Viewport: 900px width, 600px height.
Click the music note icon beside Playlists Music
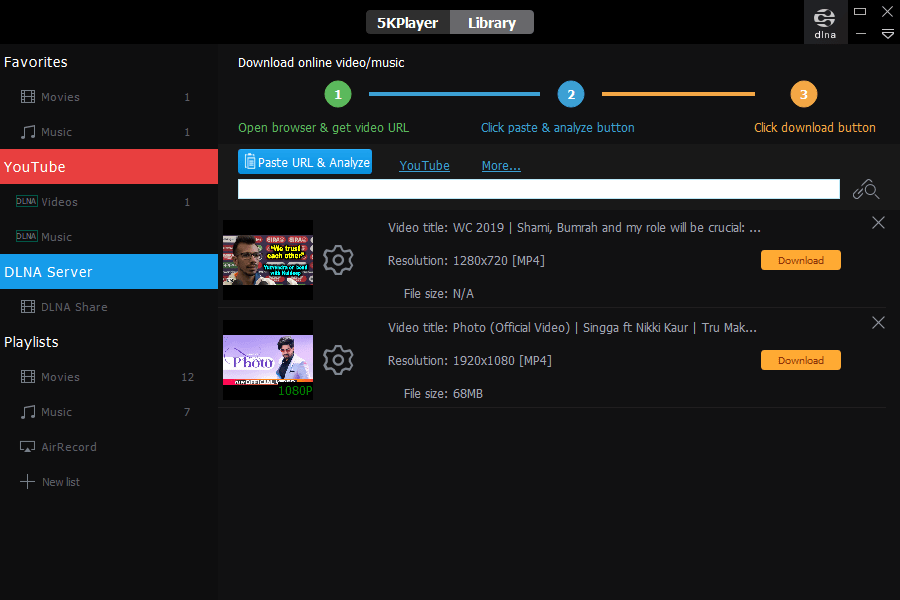pos(28,412)
